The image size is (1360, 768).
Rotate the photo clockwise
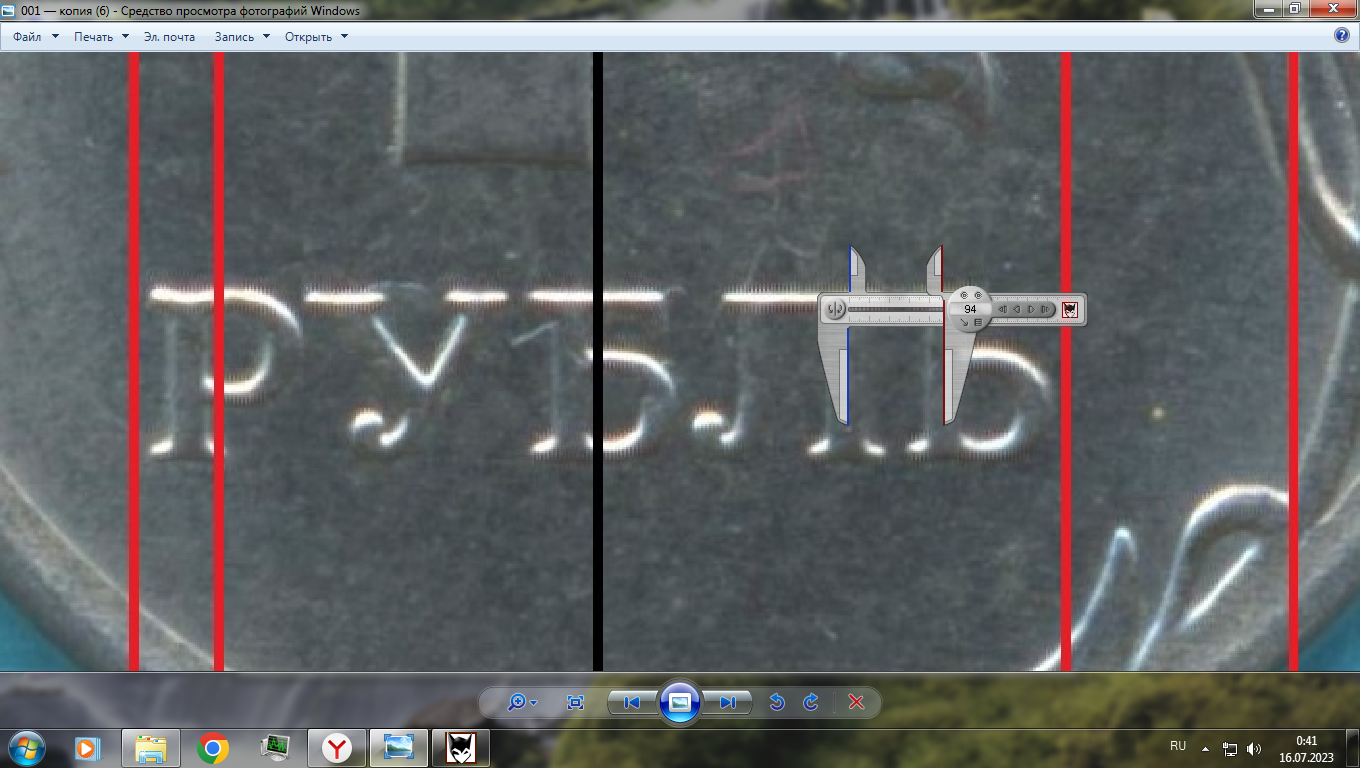click(811, 702)
